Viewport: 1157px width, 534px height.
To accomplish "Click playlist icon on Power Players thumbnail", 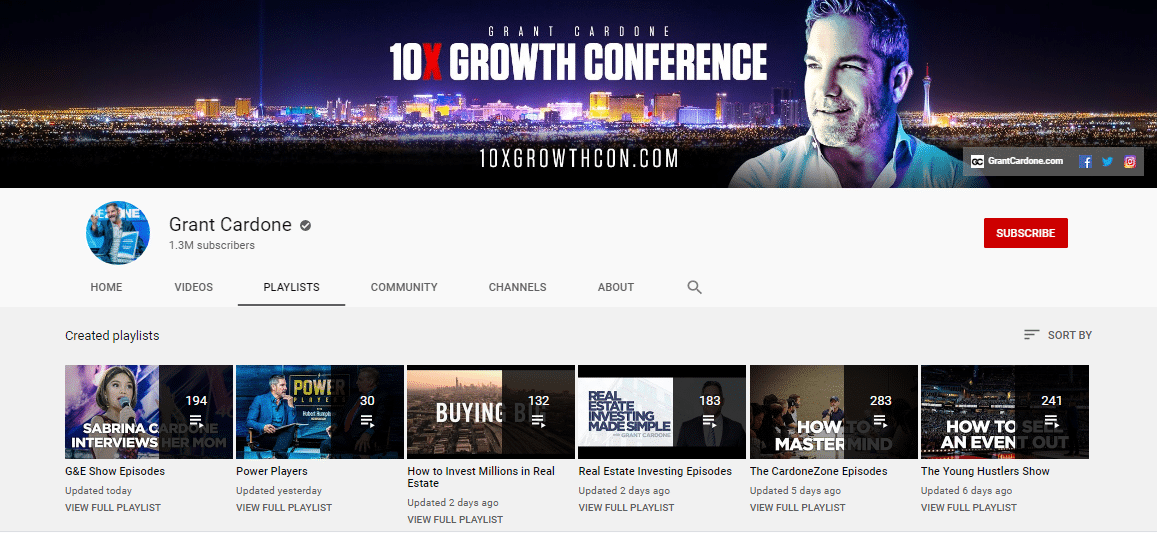I will [367, 421].
